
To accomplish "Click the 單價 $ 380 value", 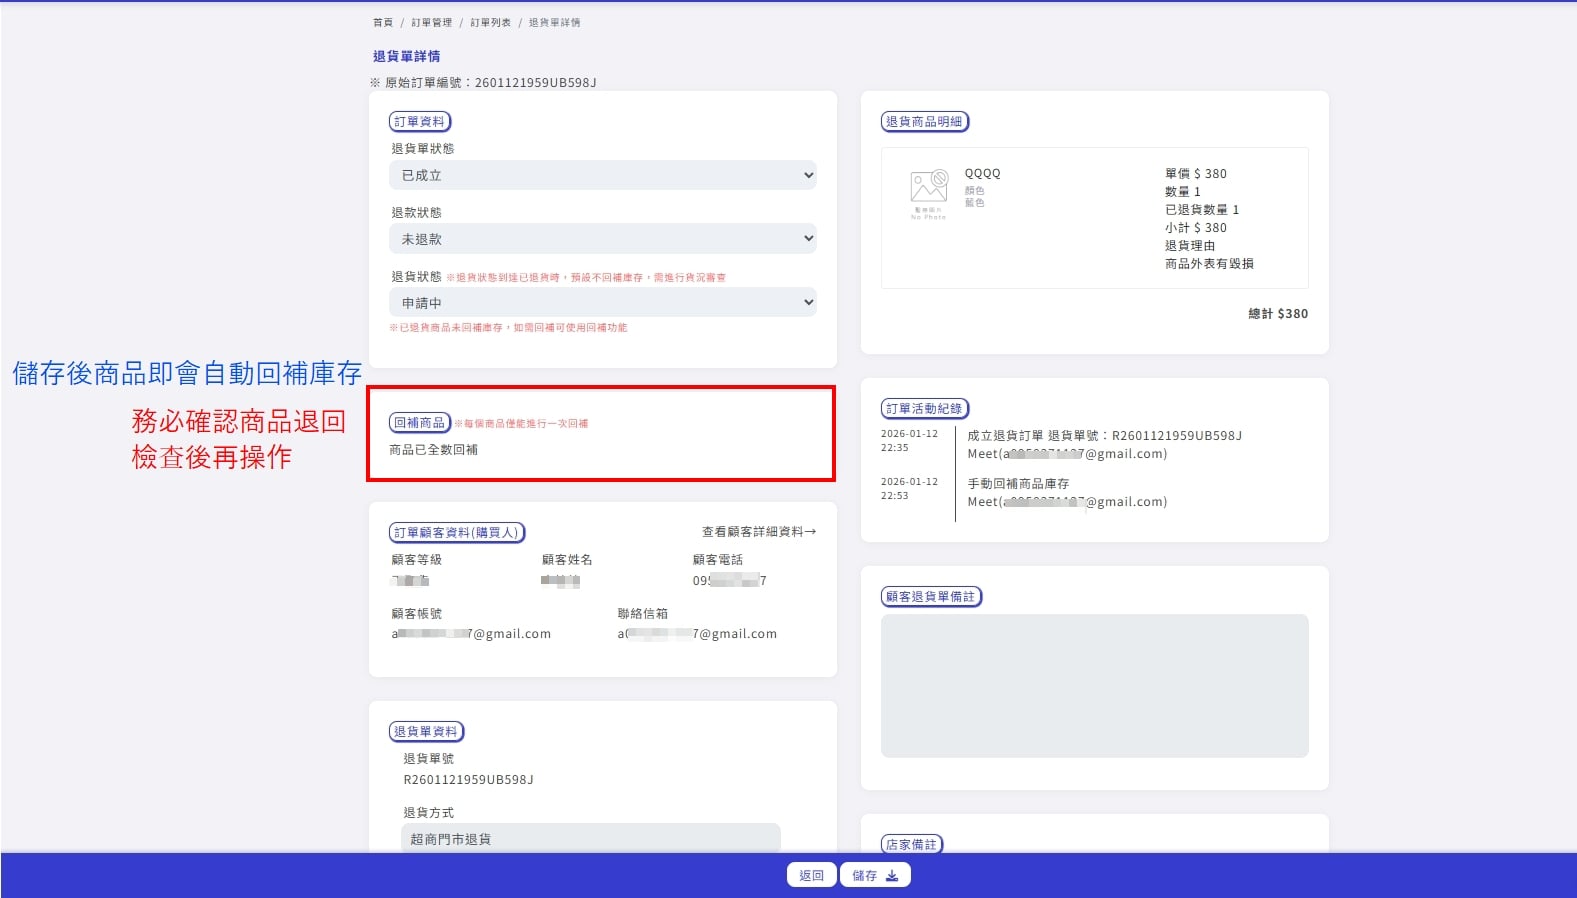I will (x=1195, y=174).
